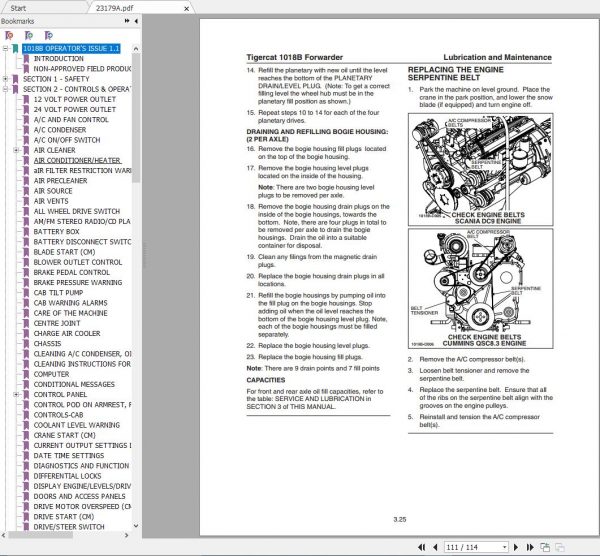Select 12 VOLT POWER OUTLET bookmark
This screenshot has width=600, height=556.
click(75, 99)
